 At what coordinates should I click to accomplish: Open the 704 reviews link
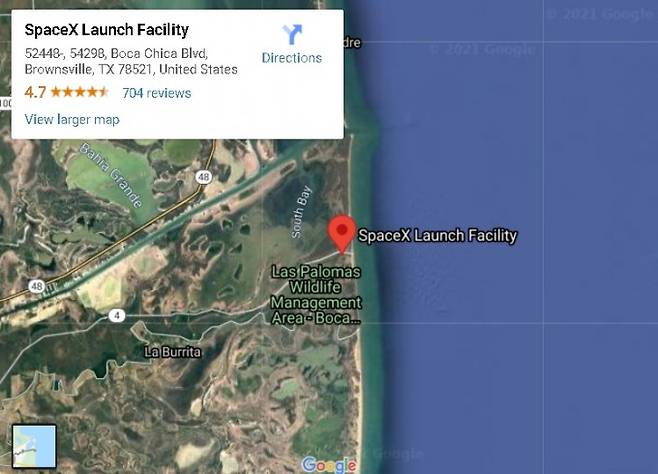click(x=157, y=93)
